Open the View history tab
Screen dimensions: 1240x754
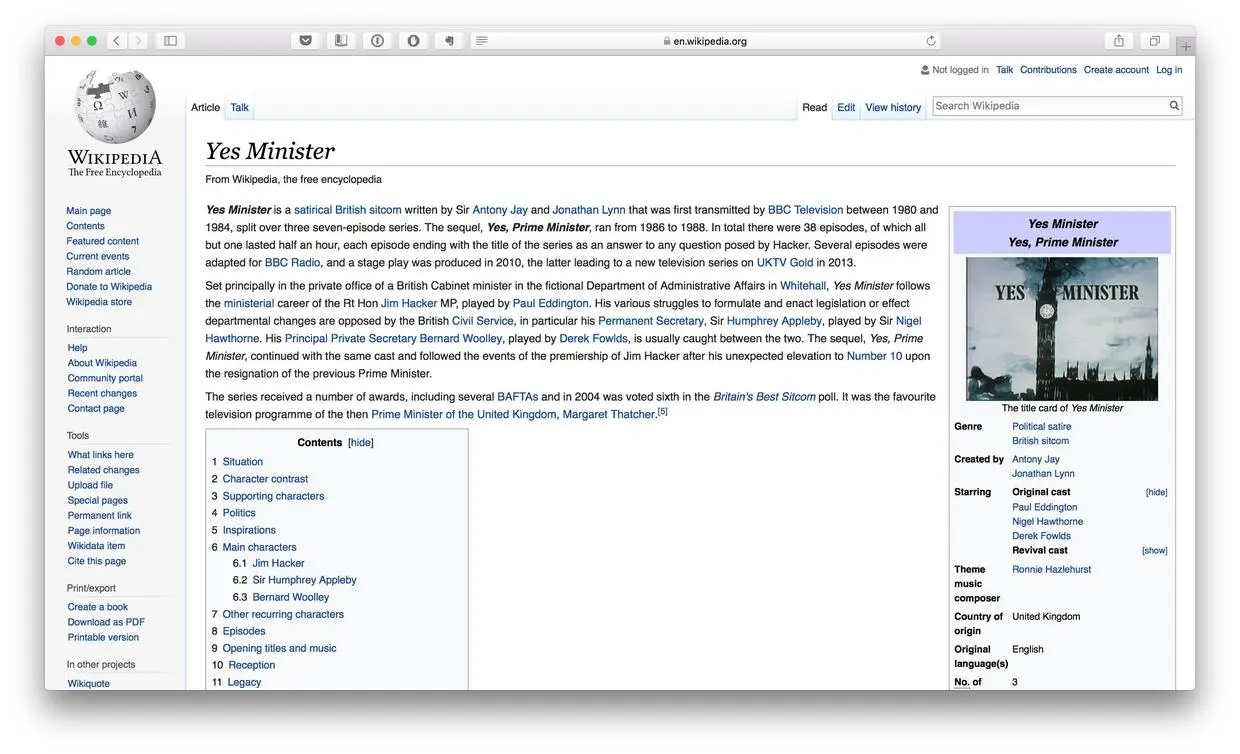click(893, 107)
